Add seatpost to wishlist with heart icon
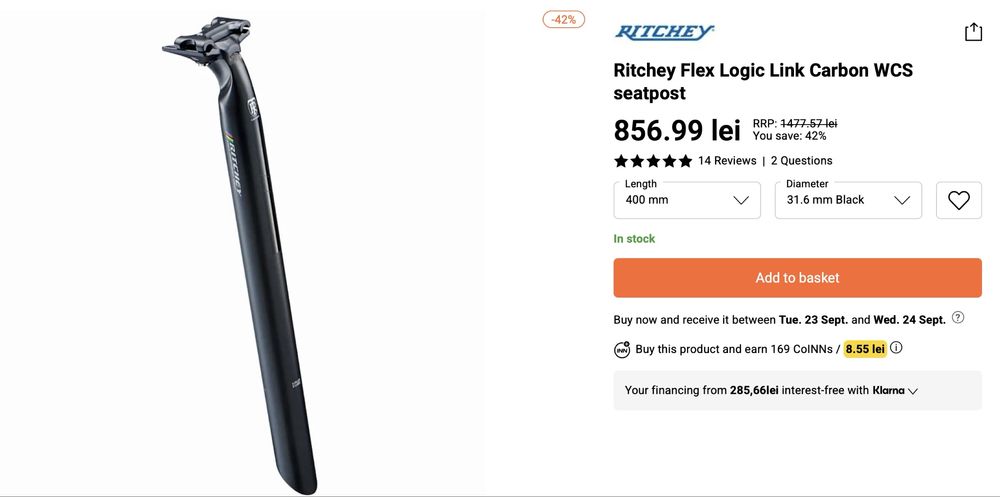 coord(958,200)
